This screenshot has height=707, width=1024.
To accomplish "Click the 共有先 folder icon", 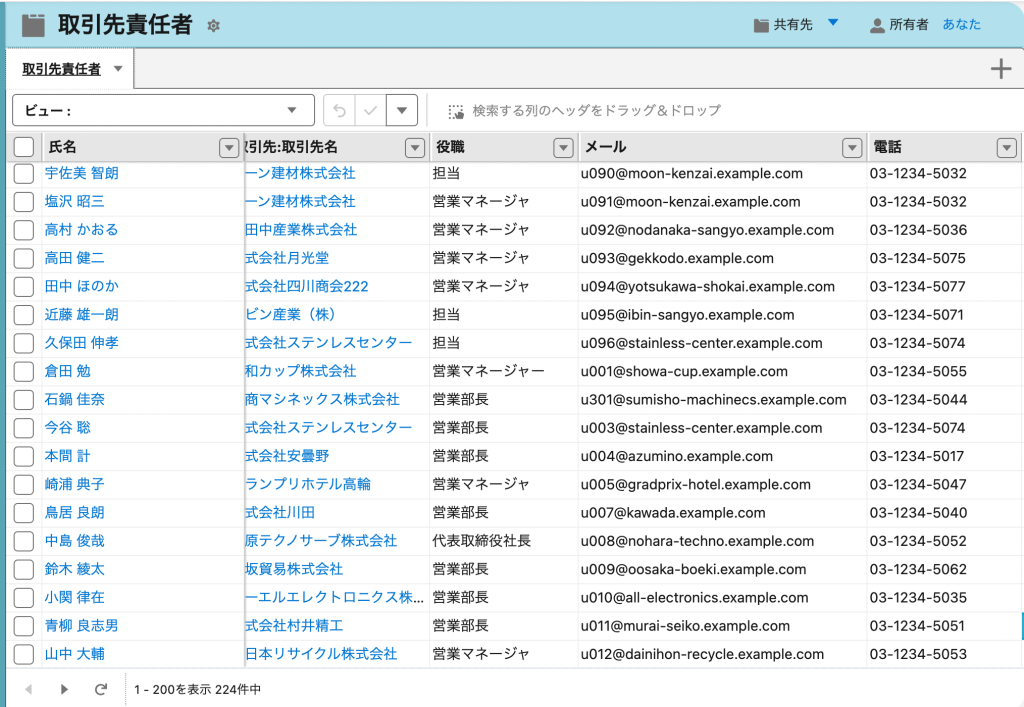I will pyautogui.click(x=761, y=25).
